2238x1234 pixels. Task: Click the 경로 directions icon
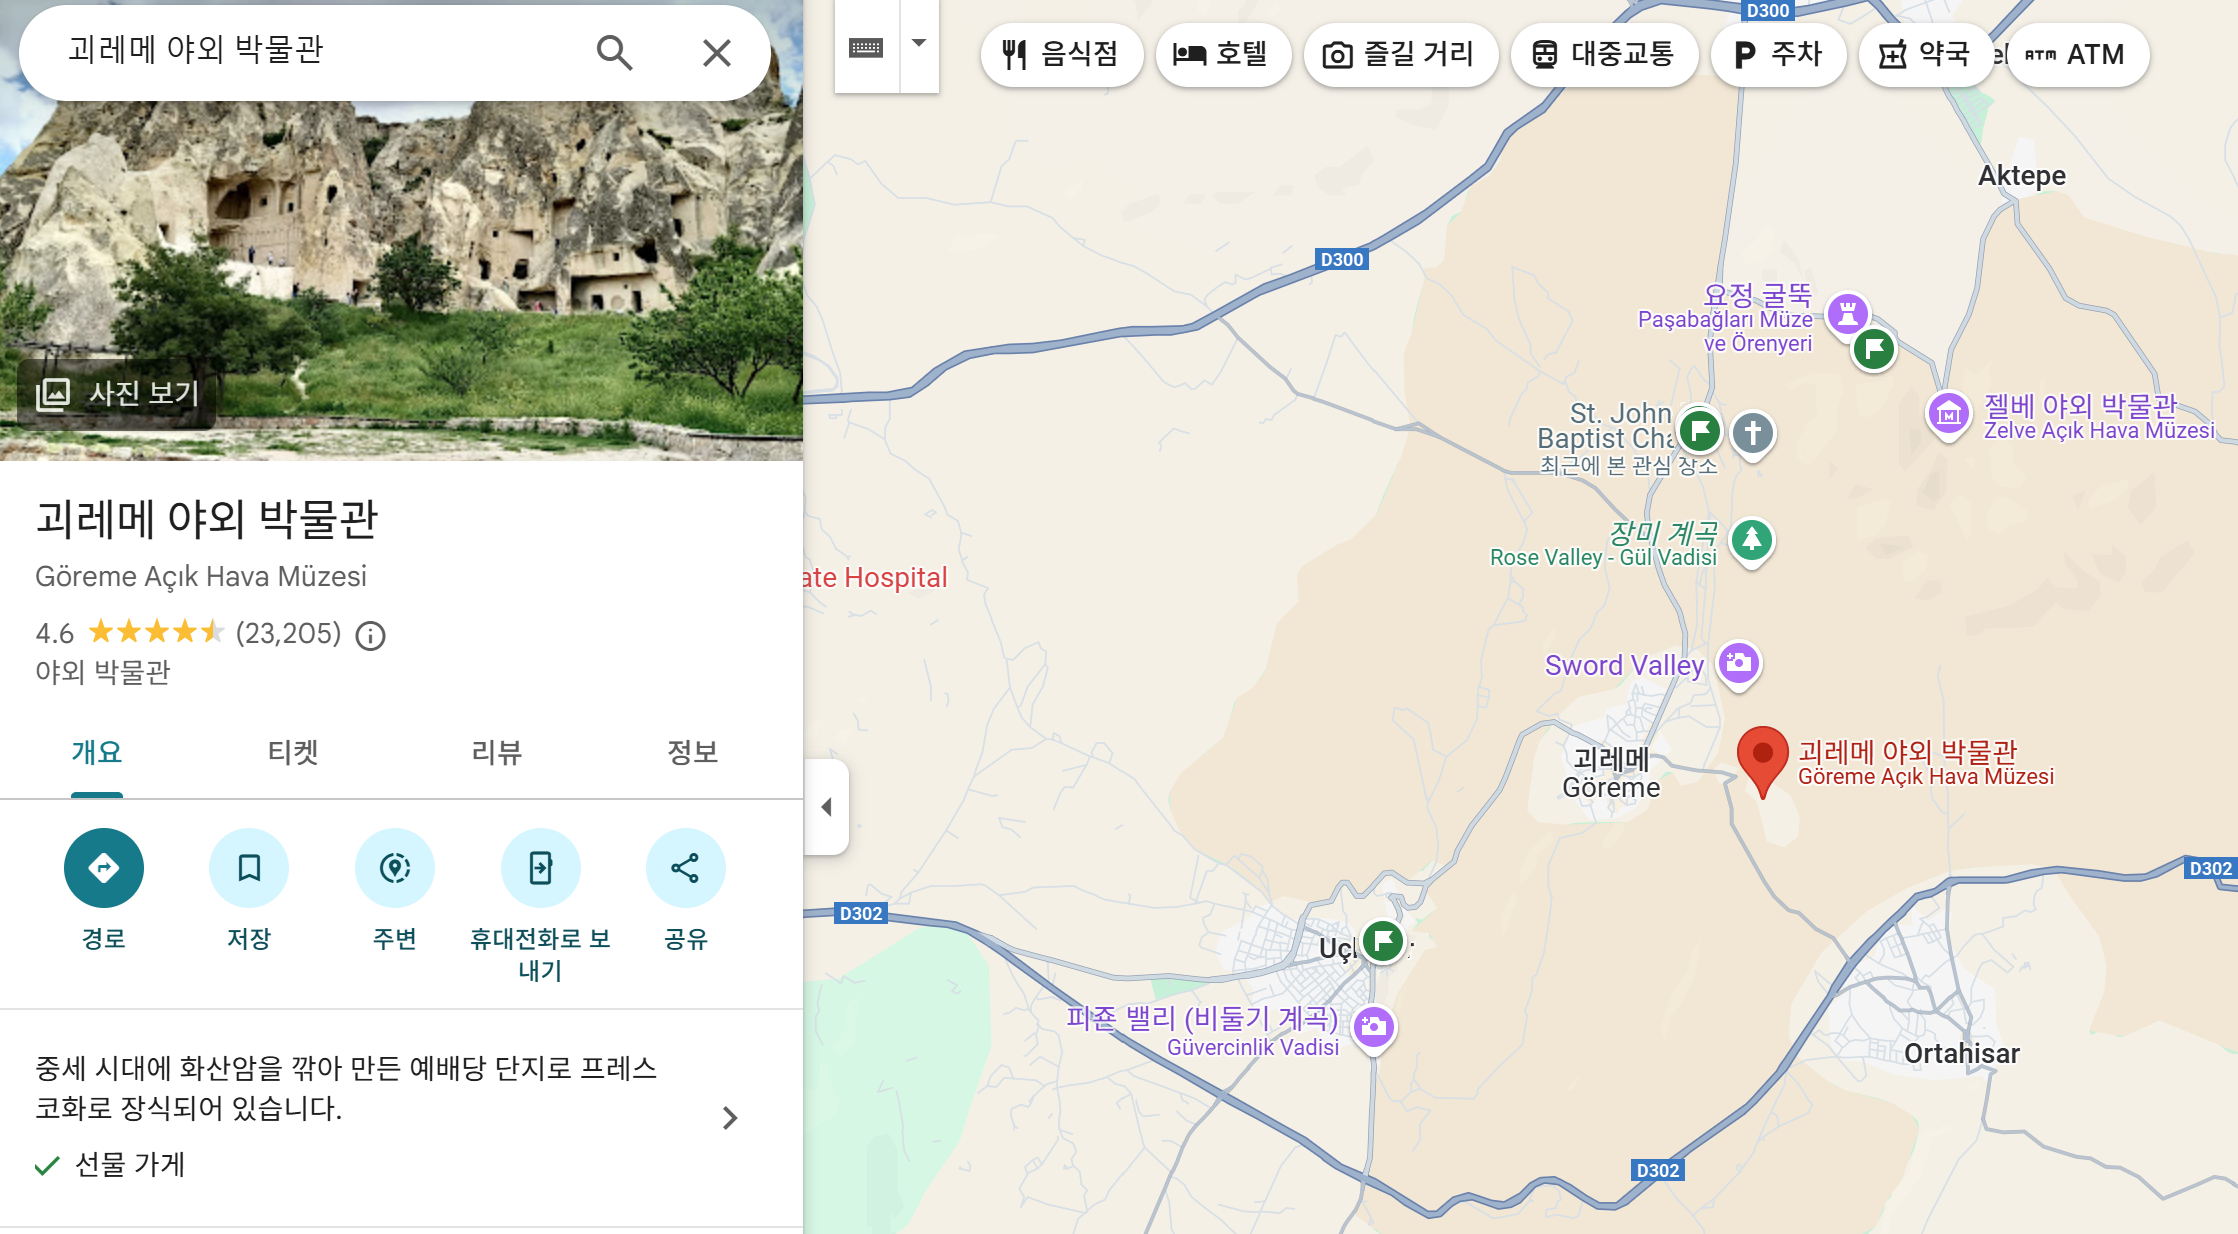(104, 868)
